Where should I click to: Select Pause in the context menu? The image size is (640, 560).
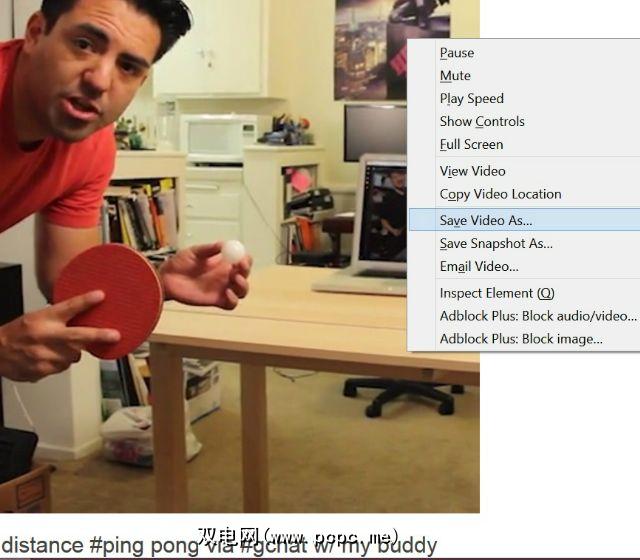524,53
